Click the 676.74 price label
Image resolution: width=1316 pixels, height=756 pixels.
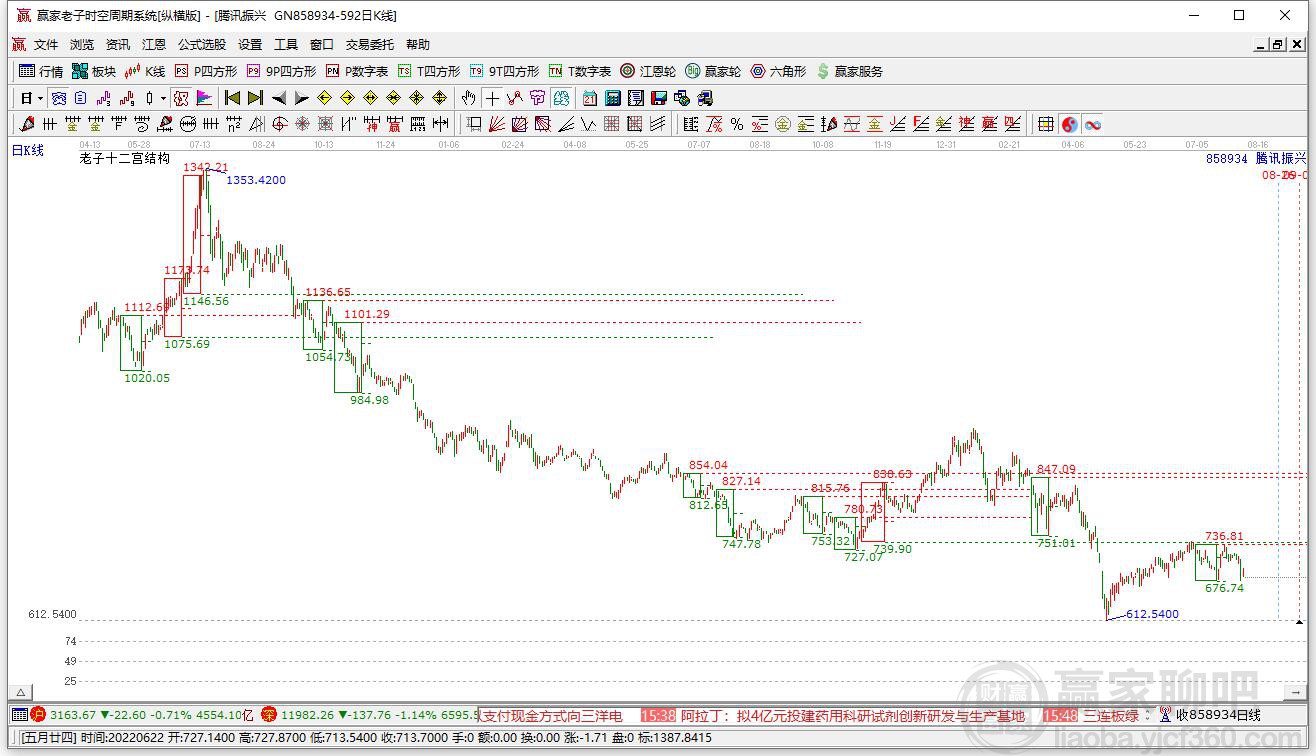[x=1224, y=588]
